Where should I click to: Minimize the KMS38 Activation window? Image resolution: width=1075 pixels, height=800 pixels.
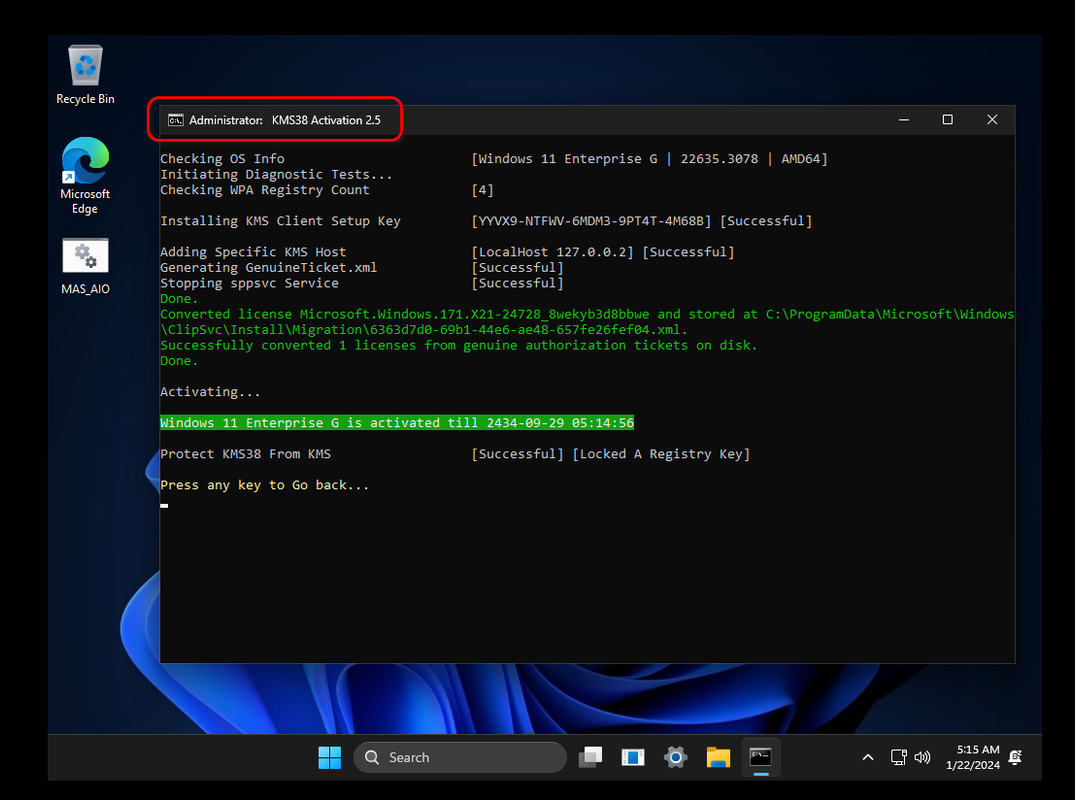pos(904,120)
